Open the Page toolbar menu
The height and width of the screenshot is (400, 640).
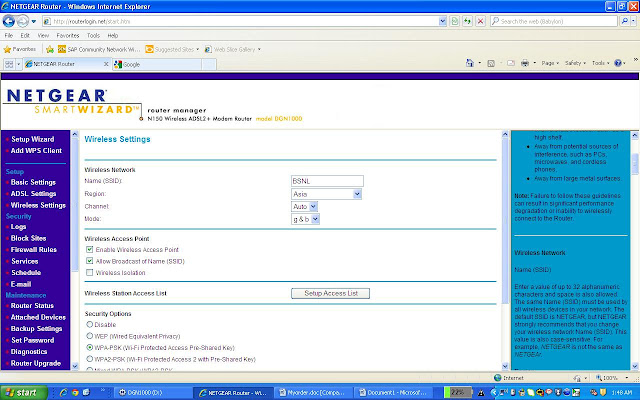(550, 63)
